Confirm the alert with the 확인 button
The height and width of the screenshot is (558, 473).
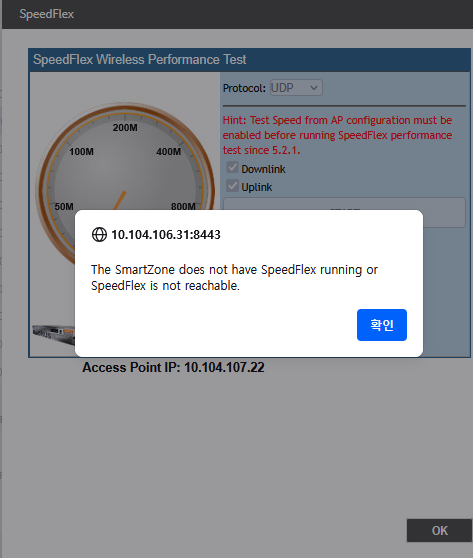(x=382, y=325)
